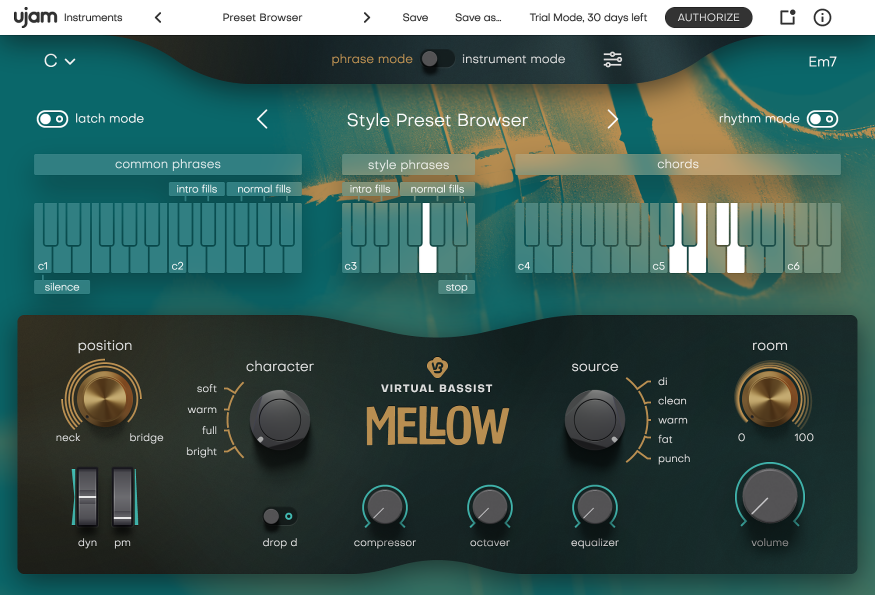This screenshot has height=595, width=875.
Task: Go to next preset arrow
Action: coord(367,17)
